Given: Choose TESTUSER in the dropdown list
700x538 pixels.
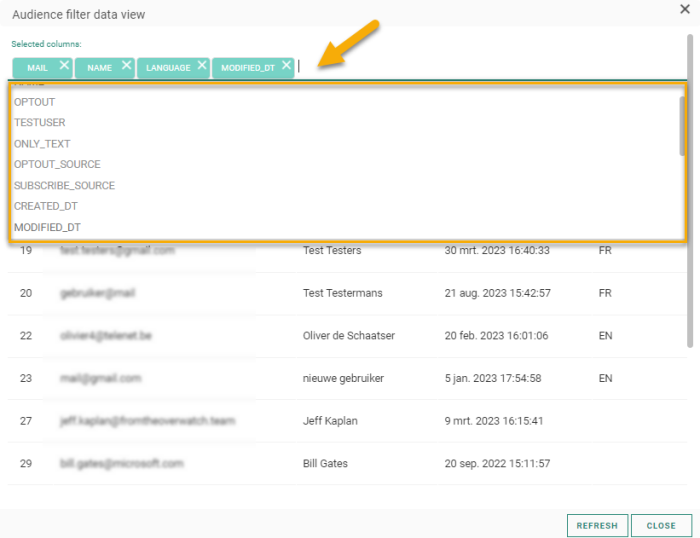Looking at the screenshot, I should coord(40,123).
